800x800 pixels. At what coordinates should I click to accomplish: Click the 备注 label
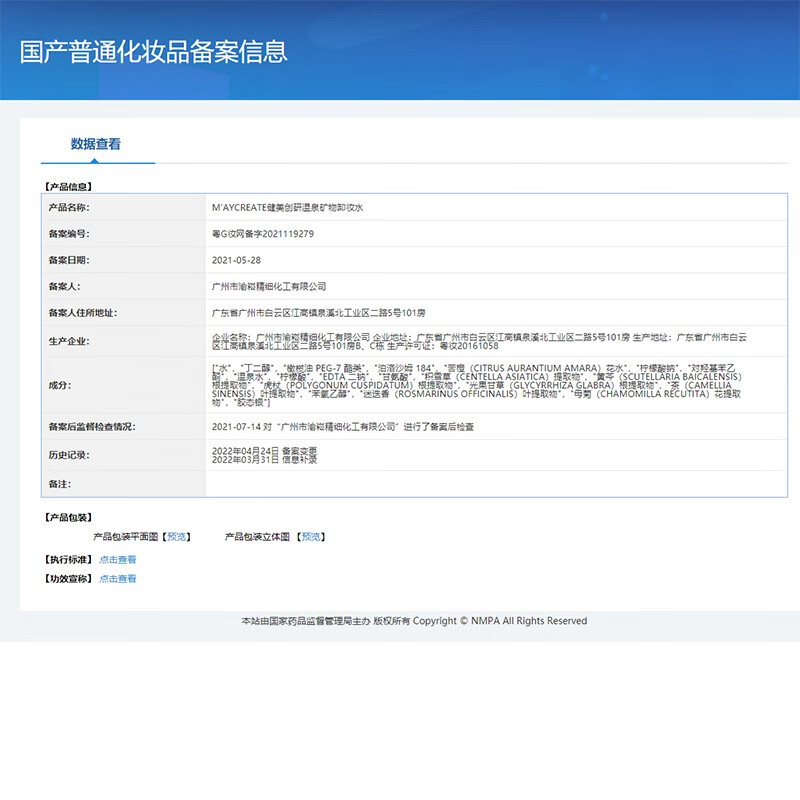pos(60,484)
